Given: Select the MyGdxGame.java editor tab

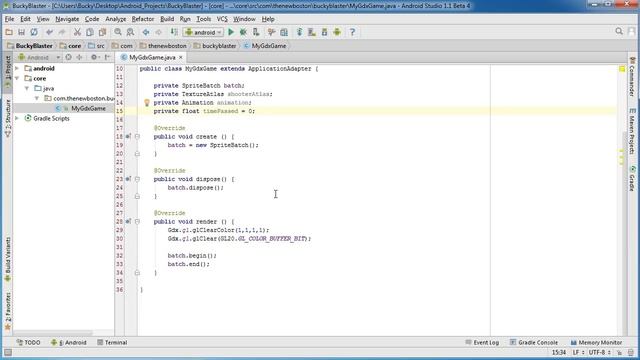Looking at the screenshot, I should [152, 58].
